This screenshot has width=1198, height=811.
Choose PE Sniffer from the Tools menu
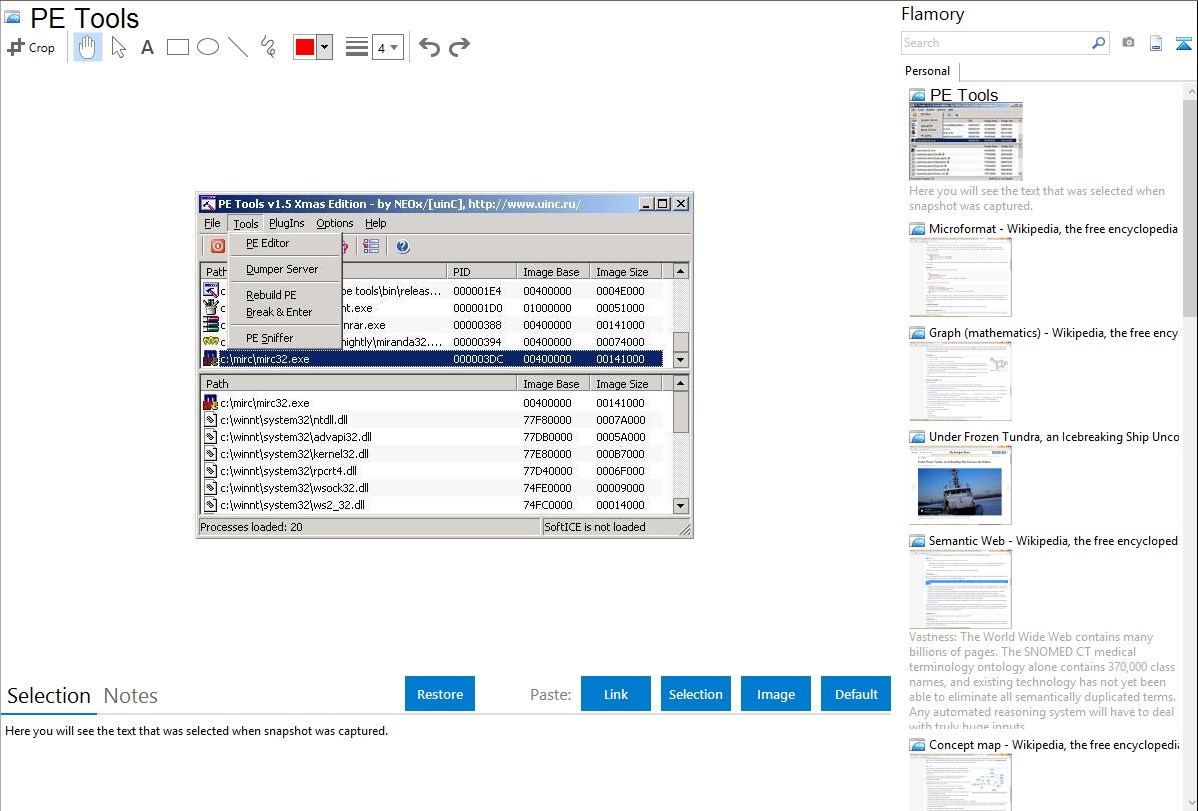[285, 338]
